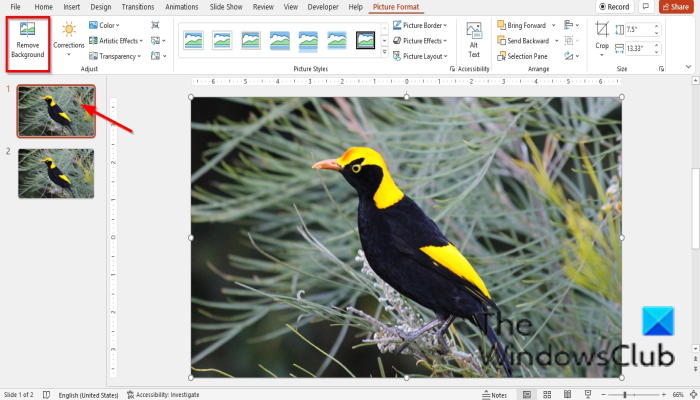Switch to the Animations tab
Image resolution: width=700 pixels, height=400 pixels.
[x=182, y=7]
